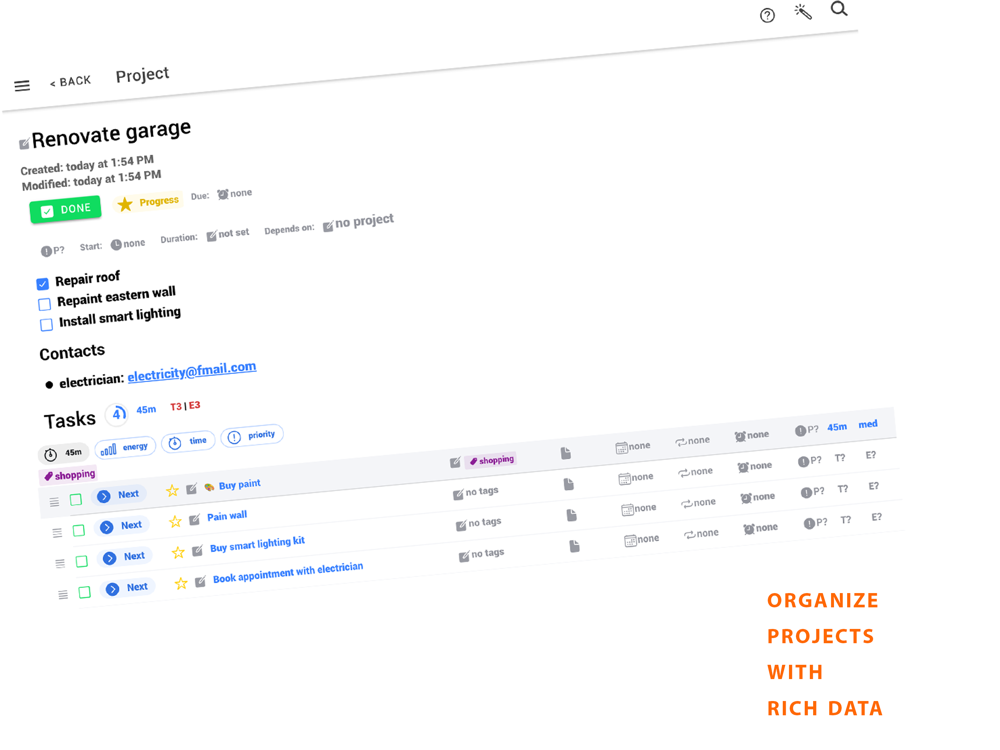Mark Buy smart lighting kit complete
The image size is (1000, 750).
82,562
